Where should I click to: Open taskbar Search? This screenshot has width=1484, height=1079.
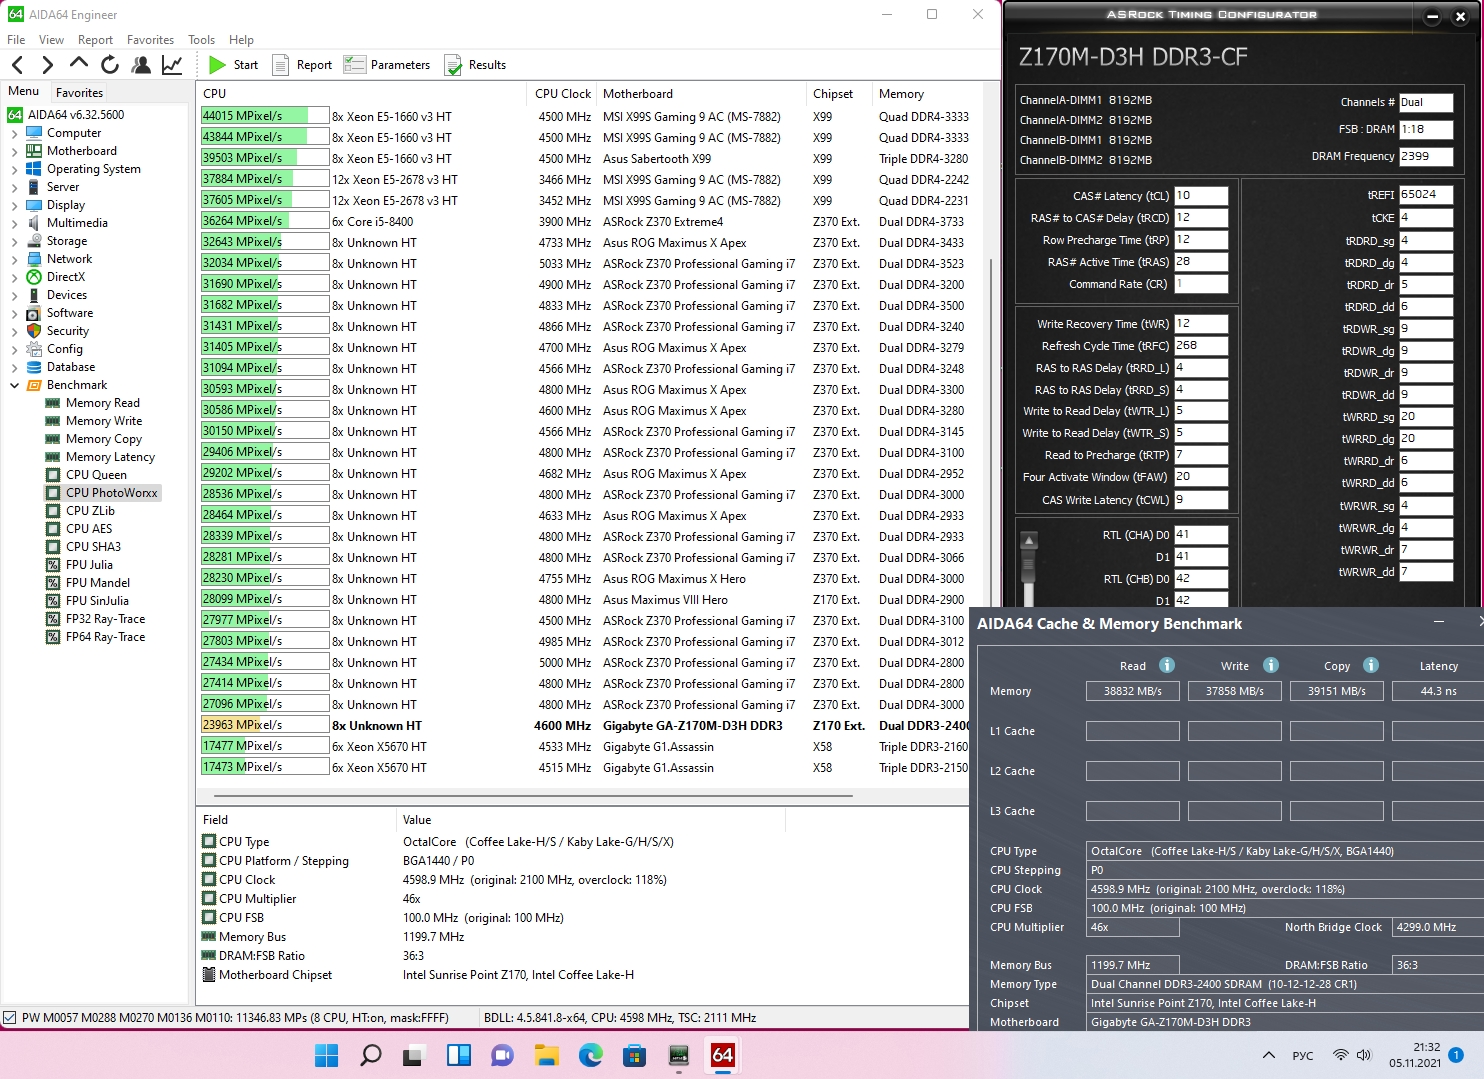[371, 1055]
